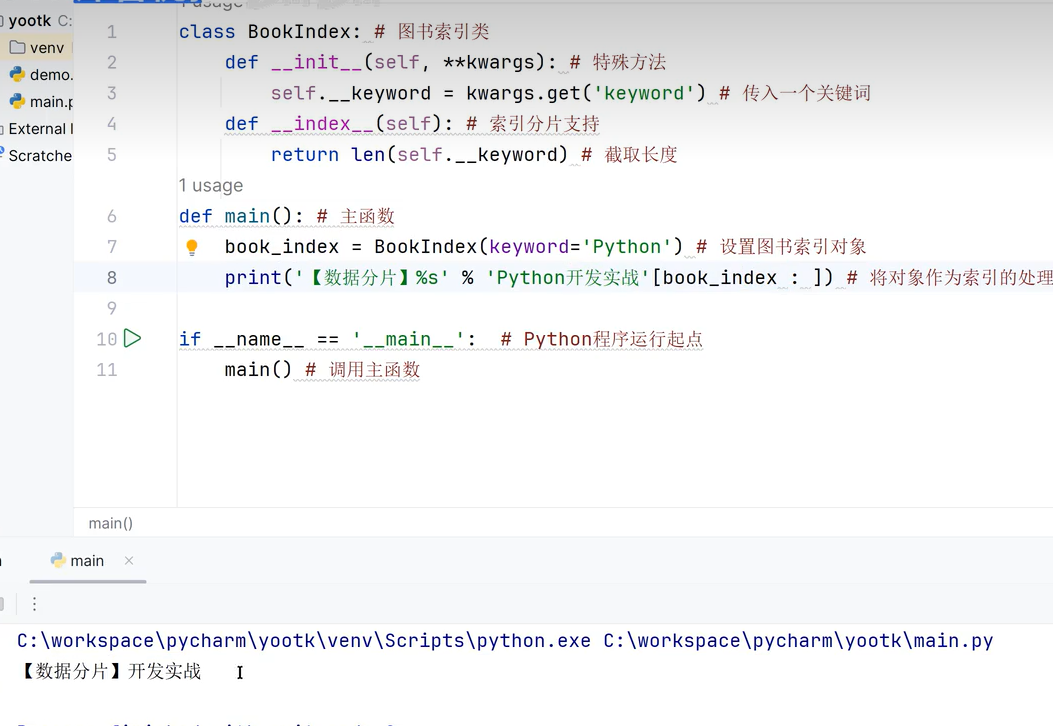Screen dimensions: 1053x726
Task: Click the comment '# 索引分片支持'
Action: (x=533, y=124)
